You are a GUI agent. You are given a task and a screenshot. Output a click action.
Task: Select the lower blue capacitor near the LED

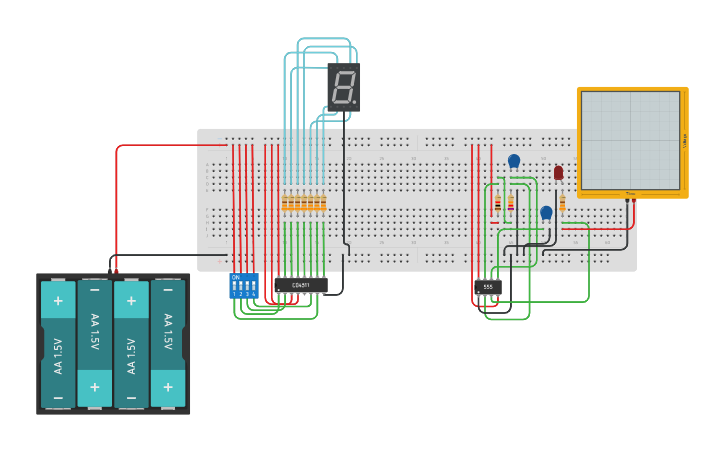[x=546, y=213]
